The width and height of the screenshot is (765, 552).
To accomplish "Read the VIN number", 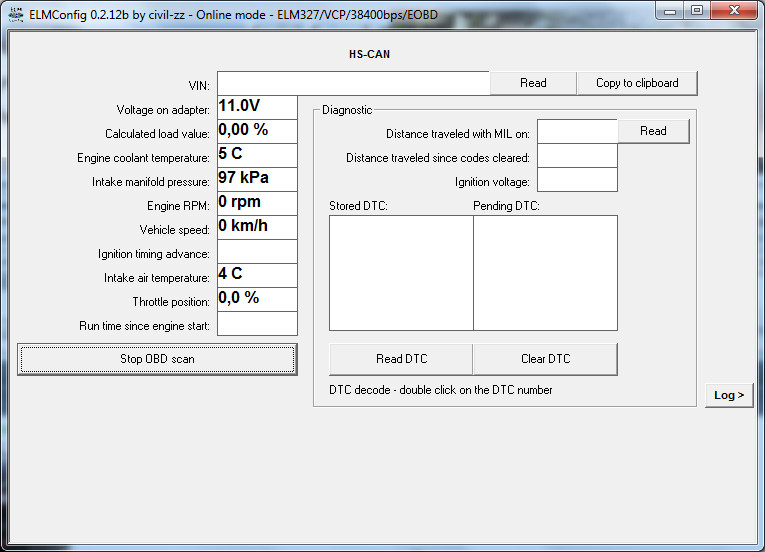I will 532,83.
